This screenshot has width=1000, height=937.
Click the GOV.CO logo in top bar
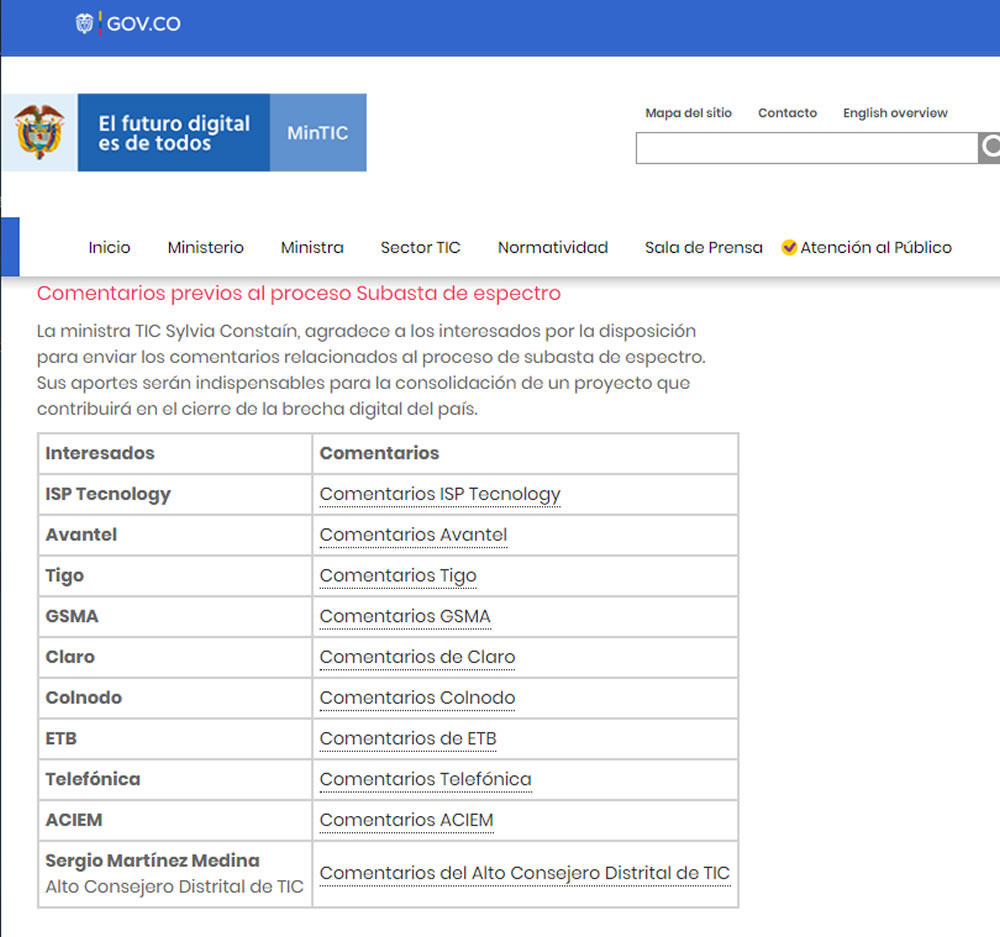point(128,24)
